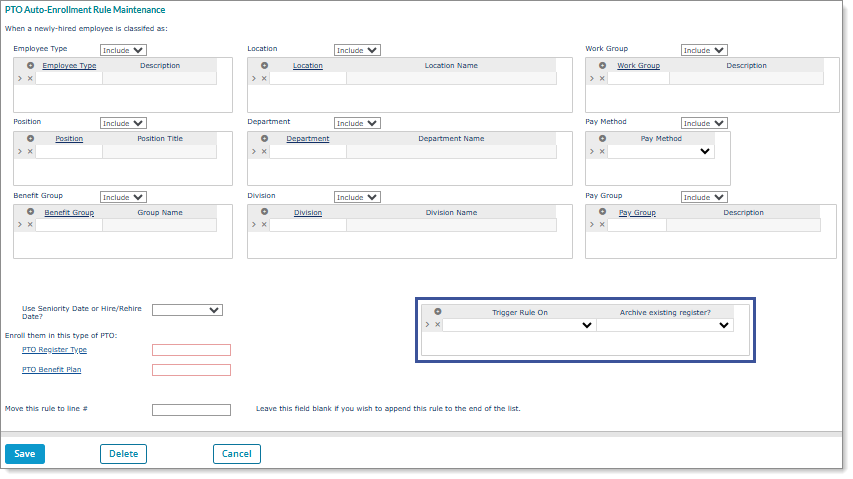
Task: Open the Pay Group Include dropdown
Action: point(704,197)
